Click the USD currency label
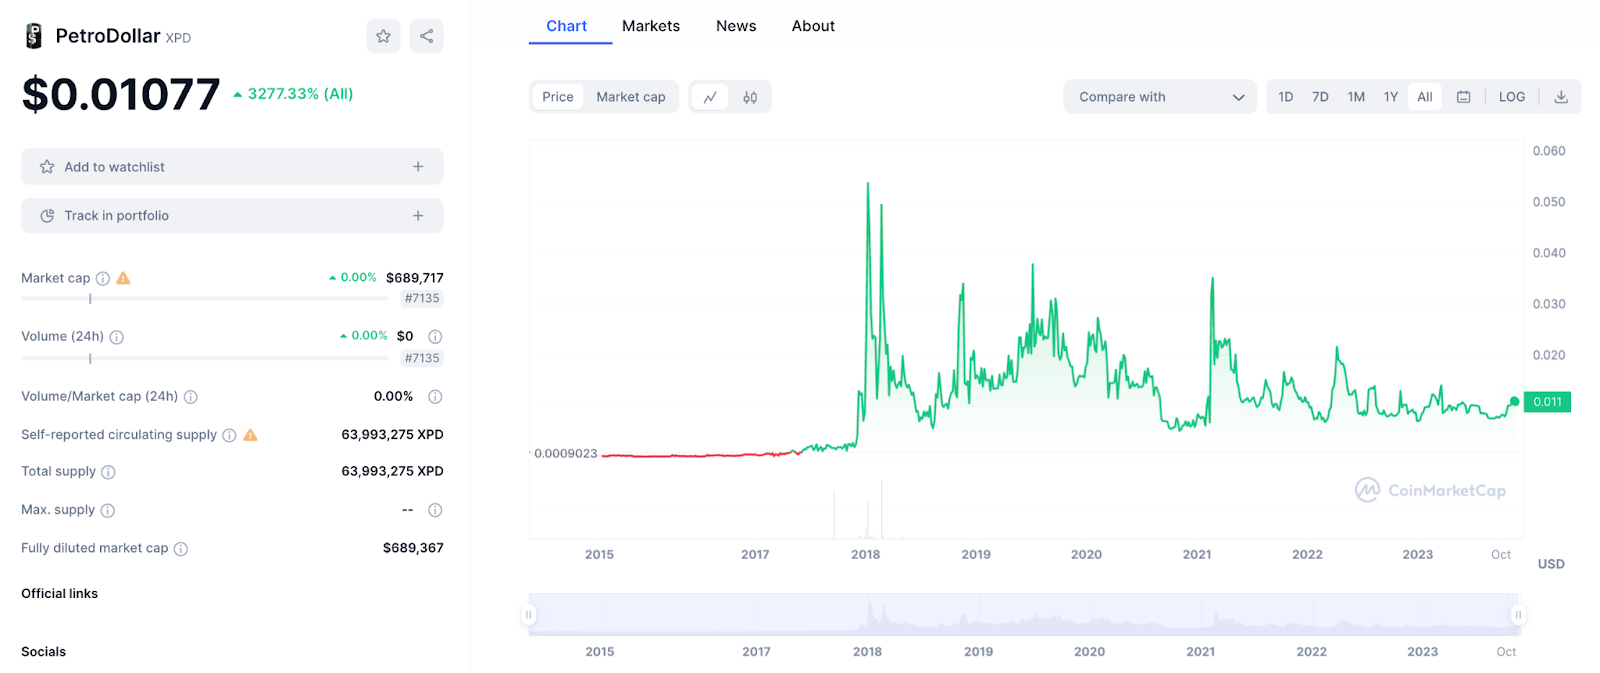The height and width of the screenshot is (673, 1600). point(1551,564)
